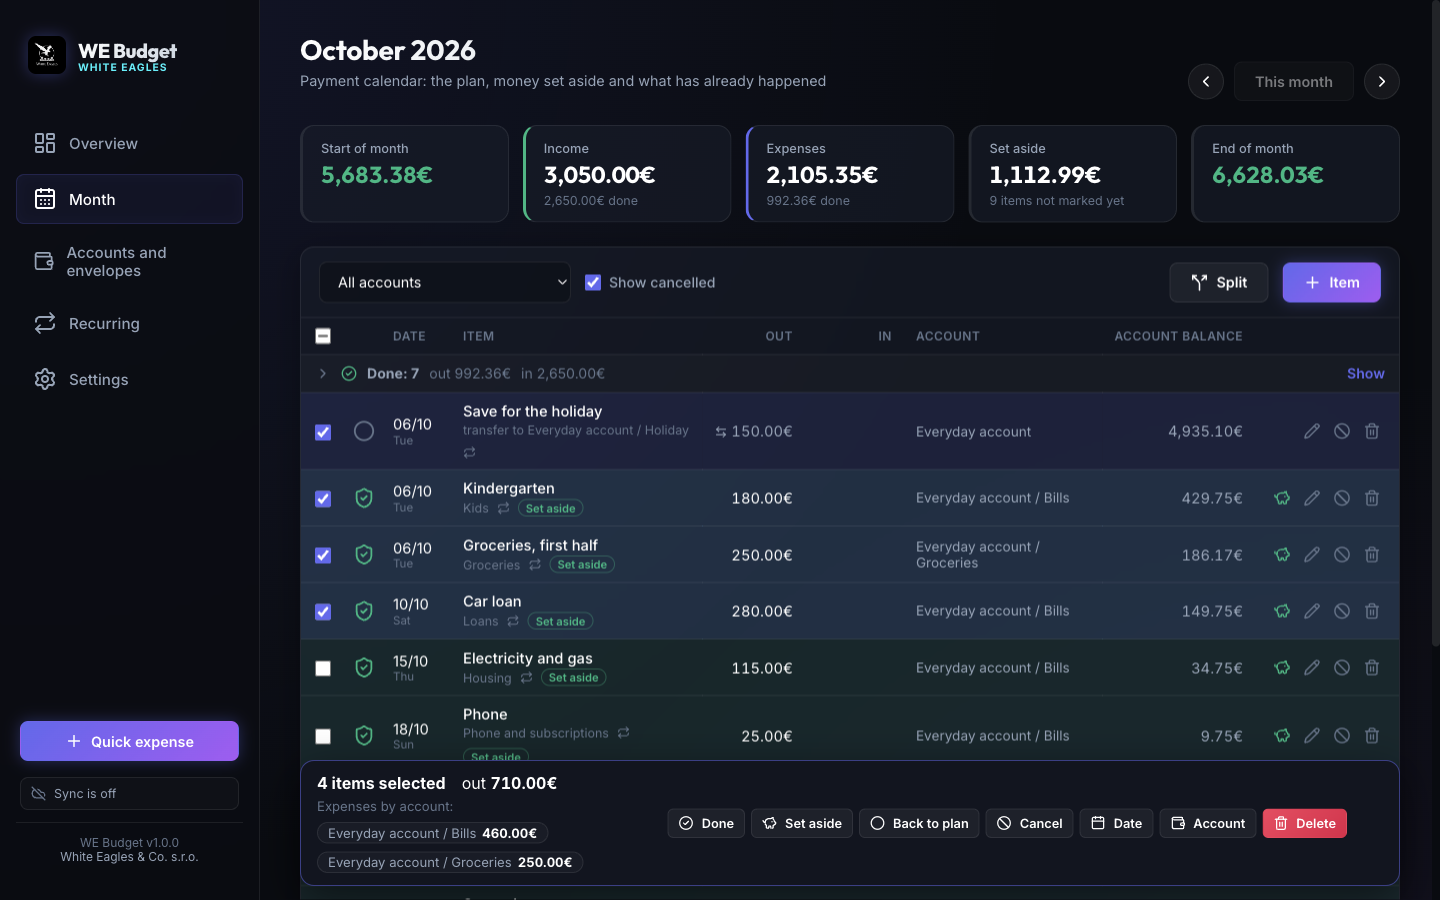Screen dimensions: 1440x900
Task: Check the Phone row checkbox
Action: point(323,736)
